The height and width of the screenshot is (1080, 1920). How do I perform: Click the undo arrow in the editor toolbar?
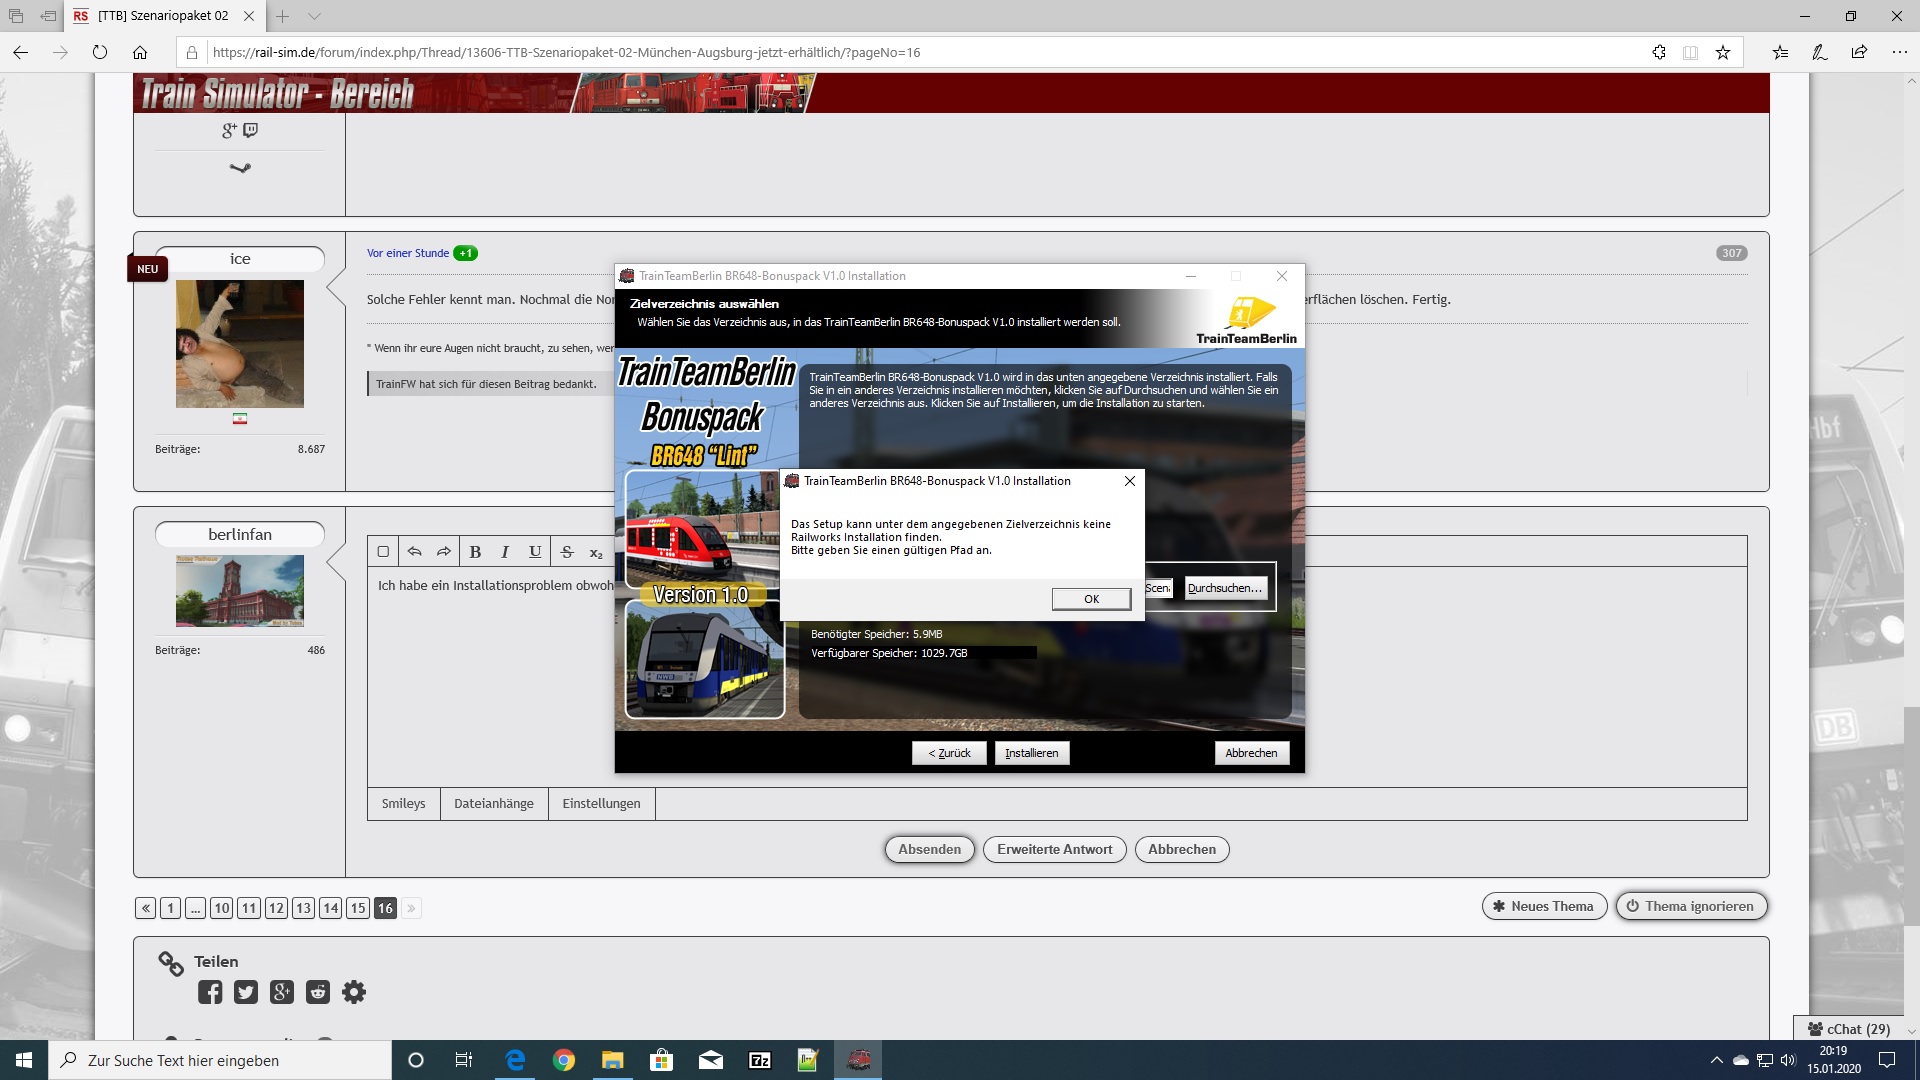tap(414, 552)
